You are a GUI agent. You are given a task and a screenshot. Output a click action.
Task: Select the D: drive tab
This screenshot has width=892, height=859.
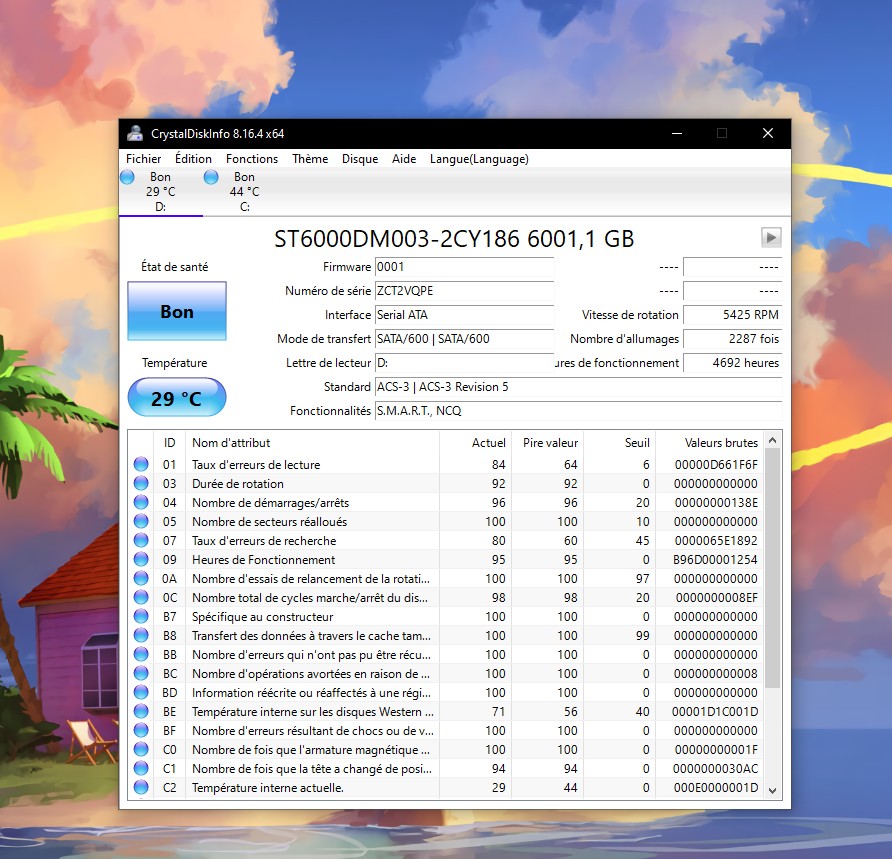click(x=161, y=192)
